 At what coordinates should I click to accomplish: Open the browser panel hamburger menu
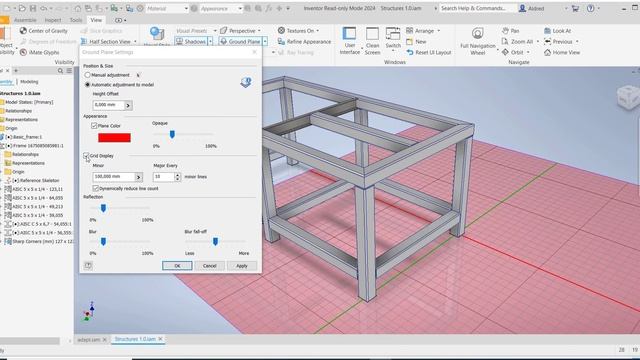[69, 71]
